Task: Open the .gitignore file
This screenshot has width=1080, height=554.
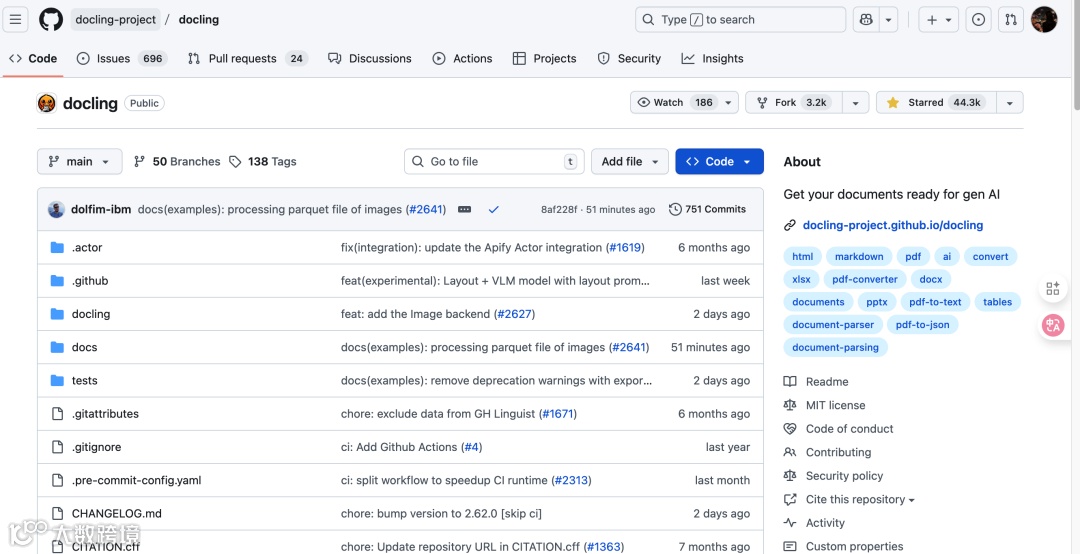Action: 96,447
